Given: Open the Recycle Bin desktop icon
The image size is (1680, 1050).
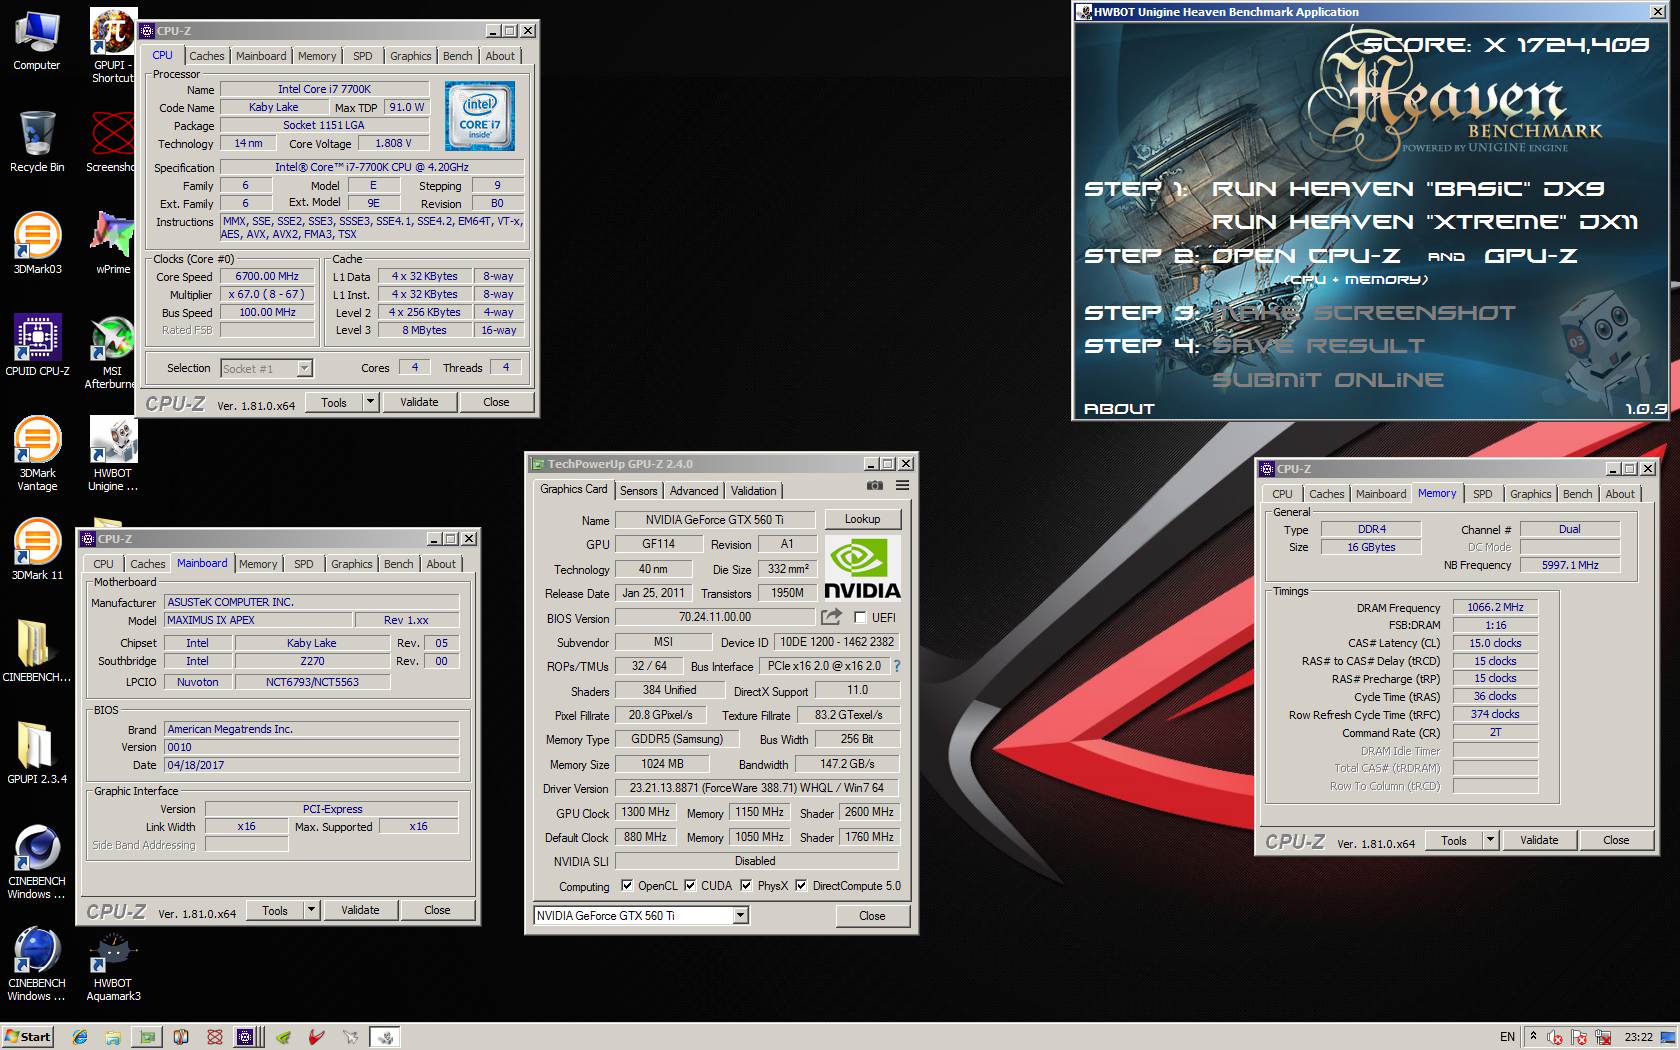Looking at the screenshot, I should click(37, 142).
